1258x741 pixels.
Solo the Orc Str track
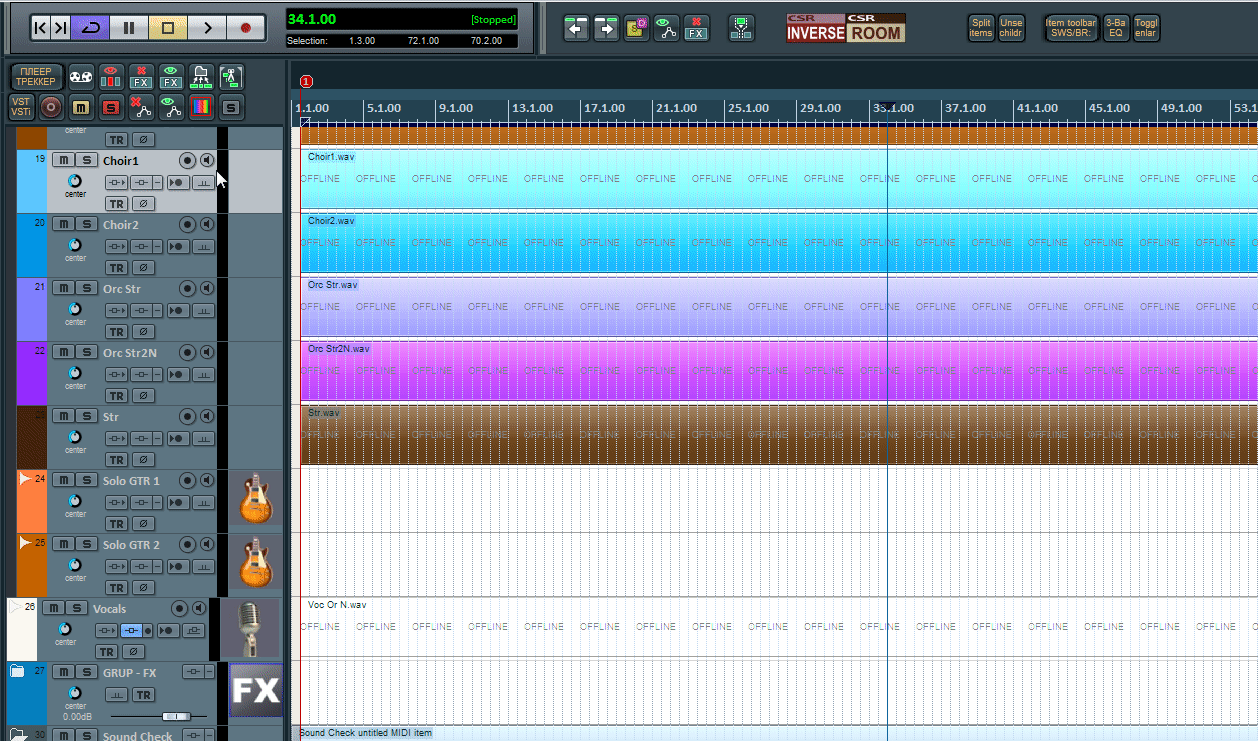pyautogui.click(x=88, y=289)
